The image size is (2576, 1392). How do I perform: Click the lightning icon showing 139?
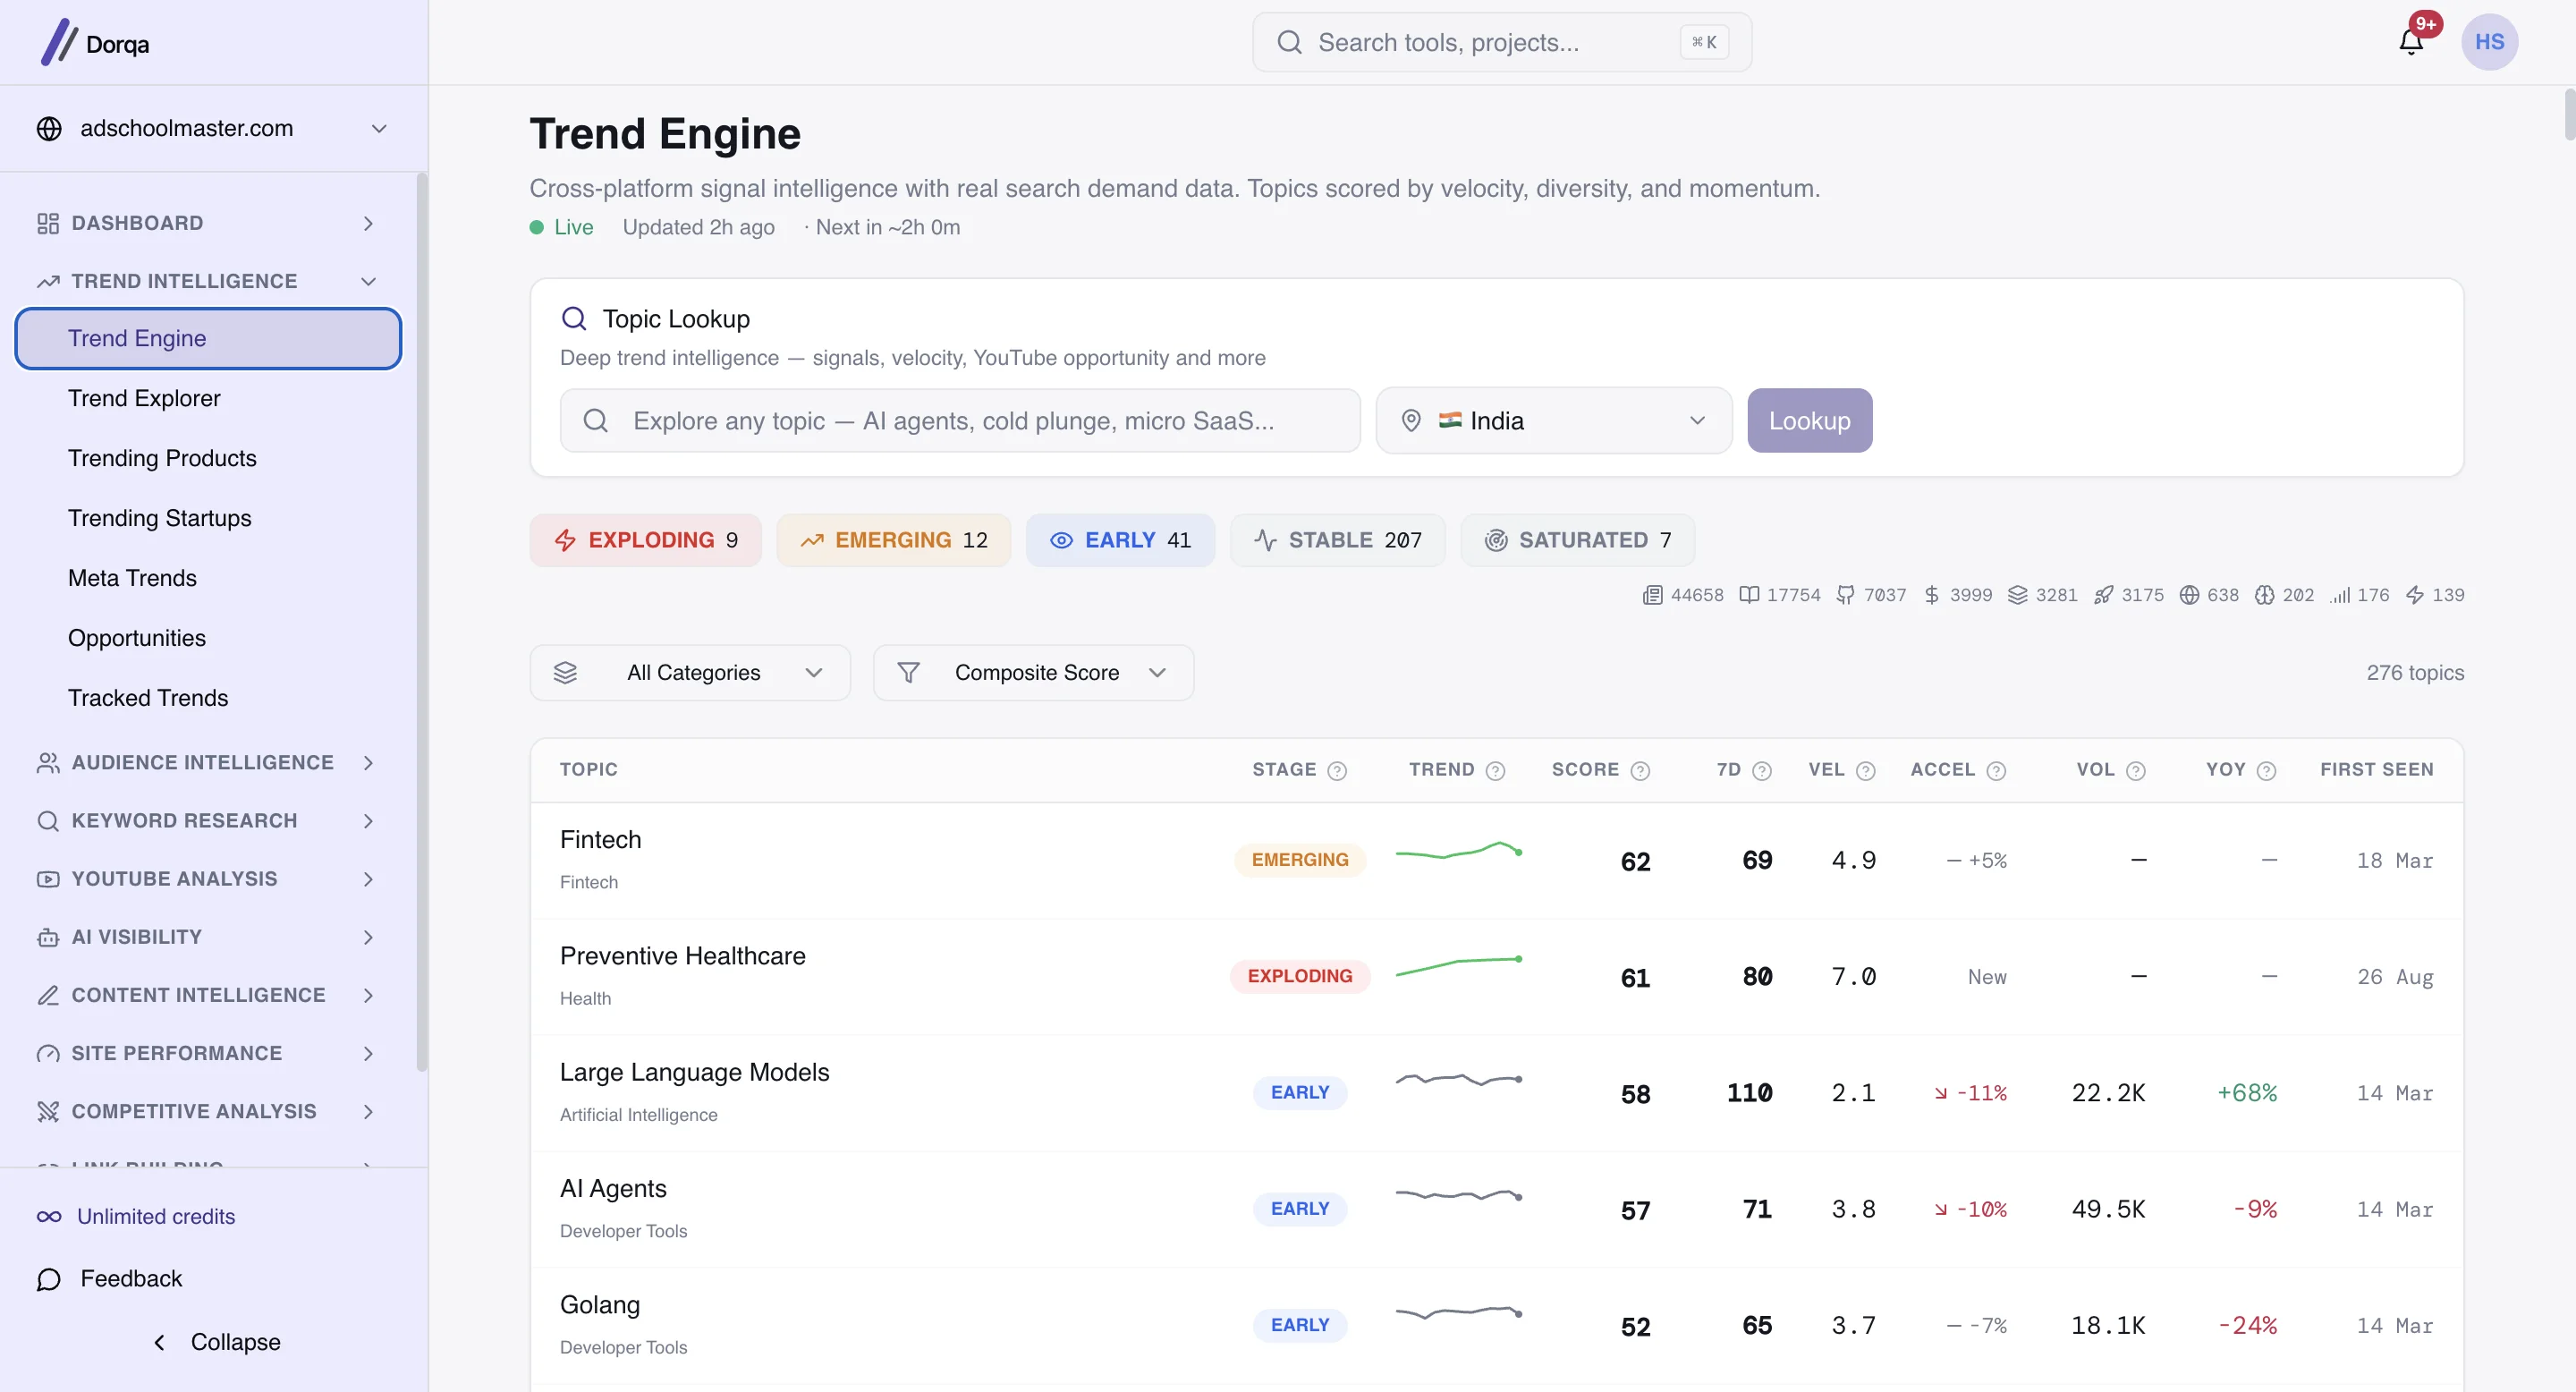pos(2414,595)
